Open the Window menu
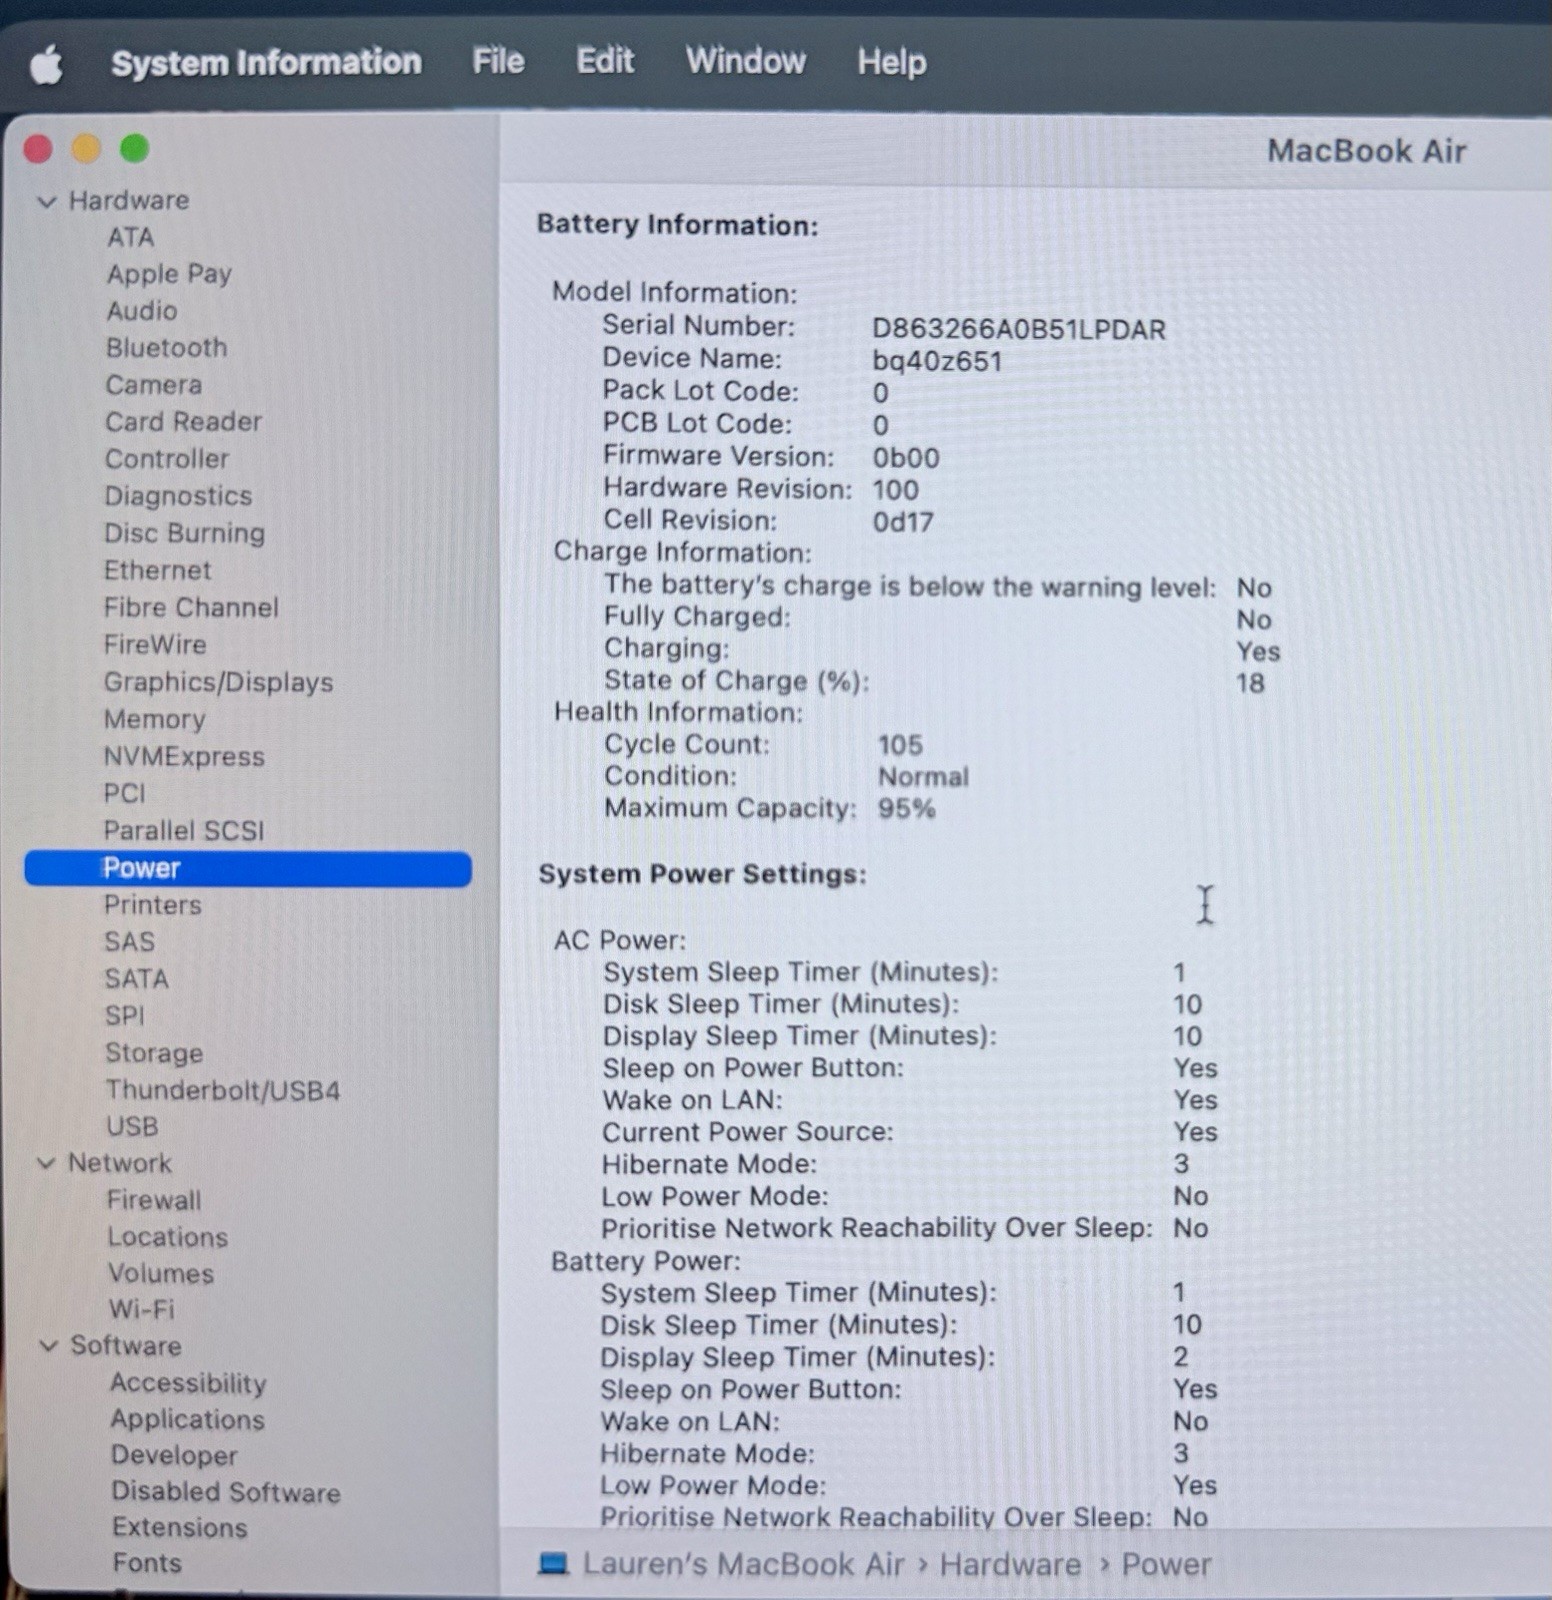This screenshot has height=1600, width=1552. 745,61
